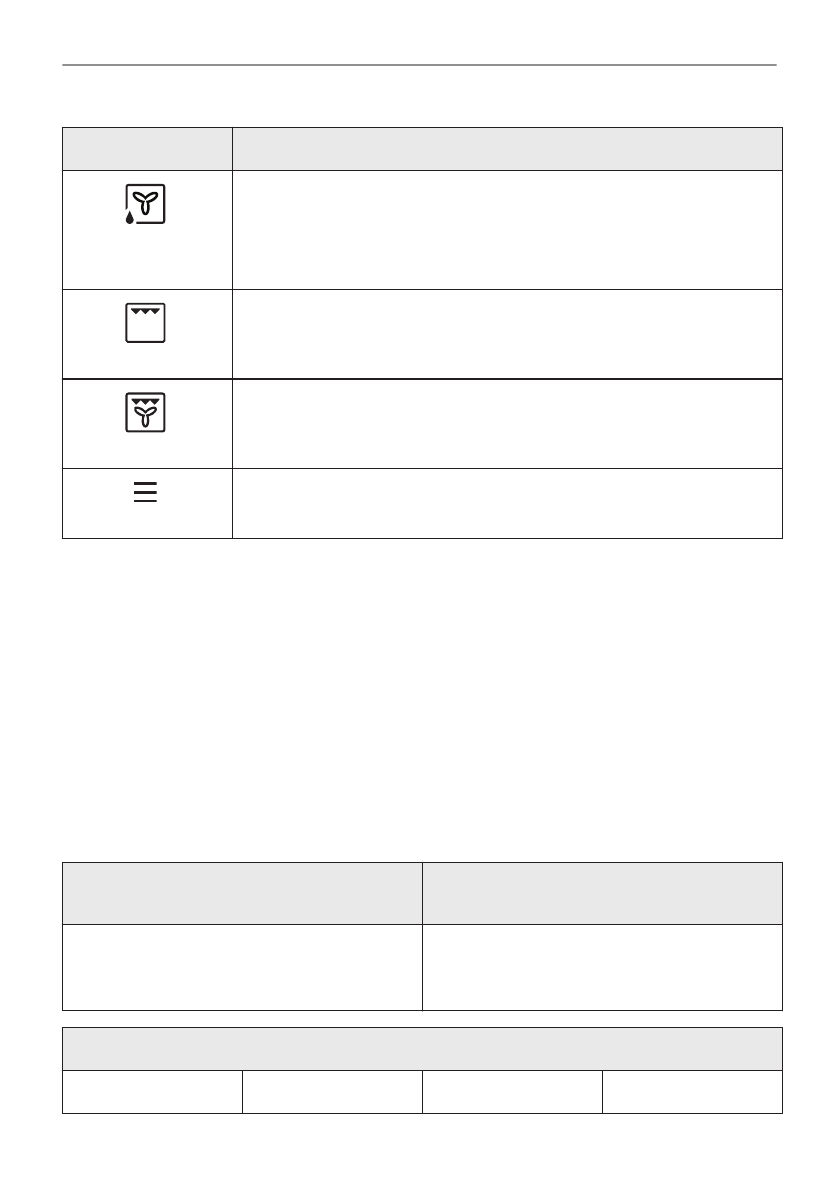The height and width of the screenshot is (1191, 839).
Task: Select the grill icon with three triangles
Action: pos(147,323)
